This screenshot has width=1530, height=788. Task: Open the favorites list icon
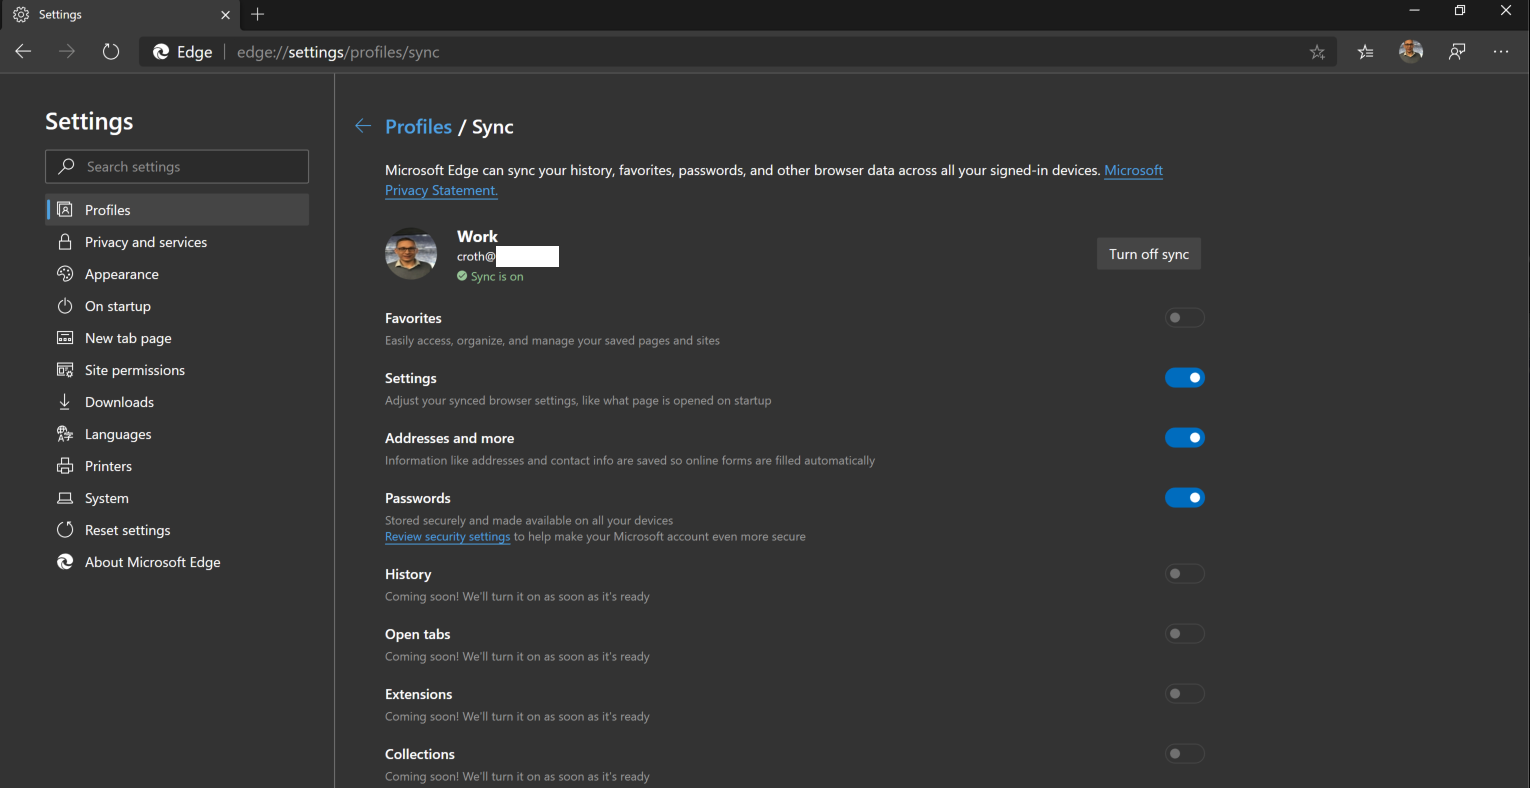[1365, 52]
